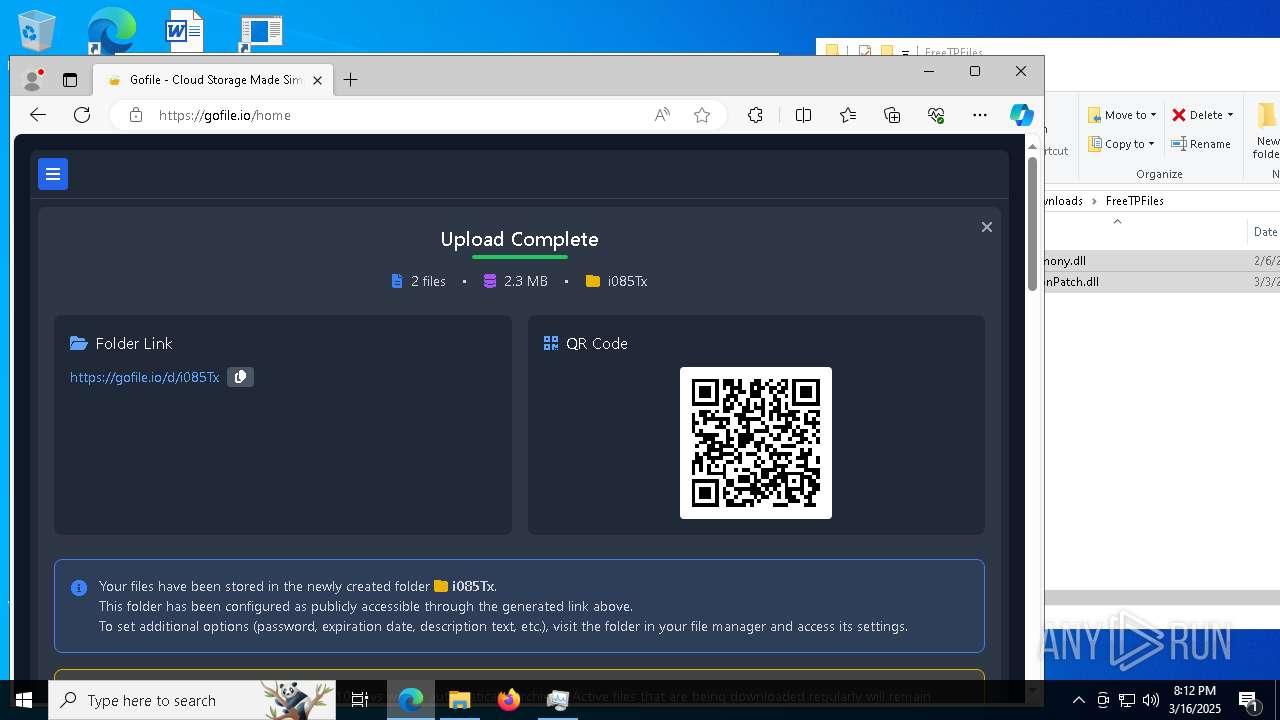The image size is (1280, 720).
Task: Click the Edge page vertical scrollbar
Action: (x=1033, y=224)
